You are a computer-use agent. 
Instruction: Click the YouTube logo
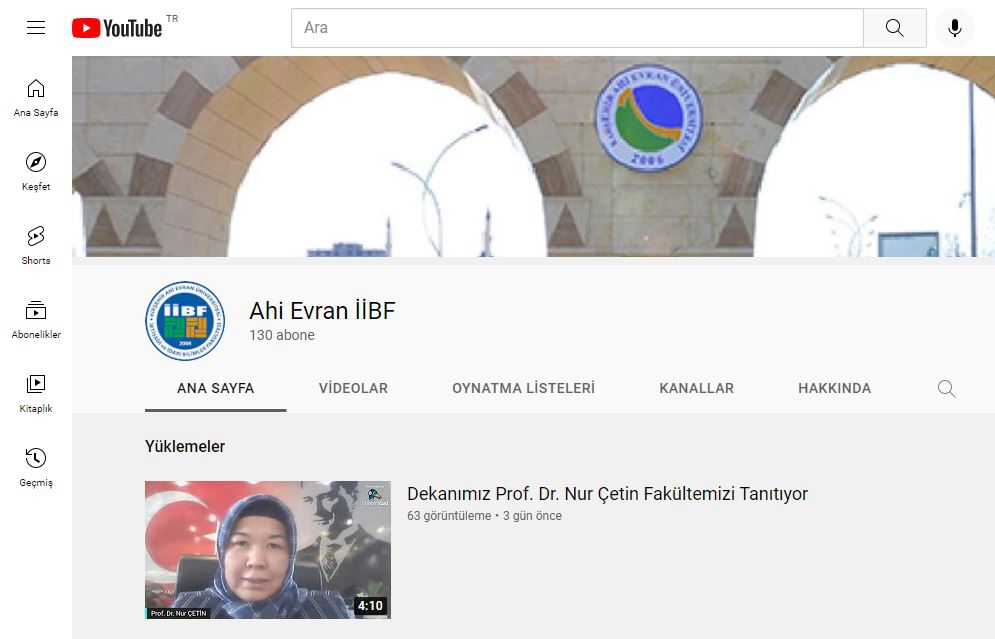click(x=117, y=28)
